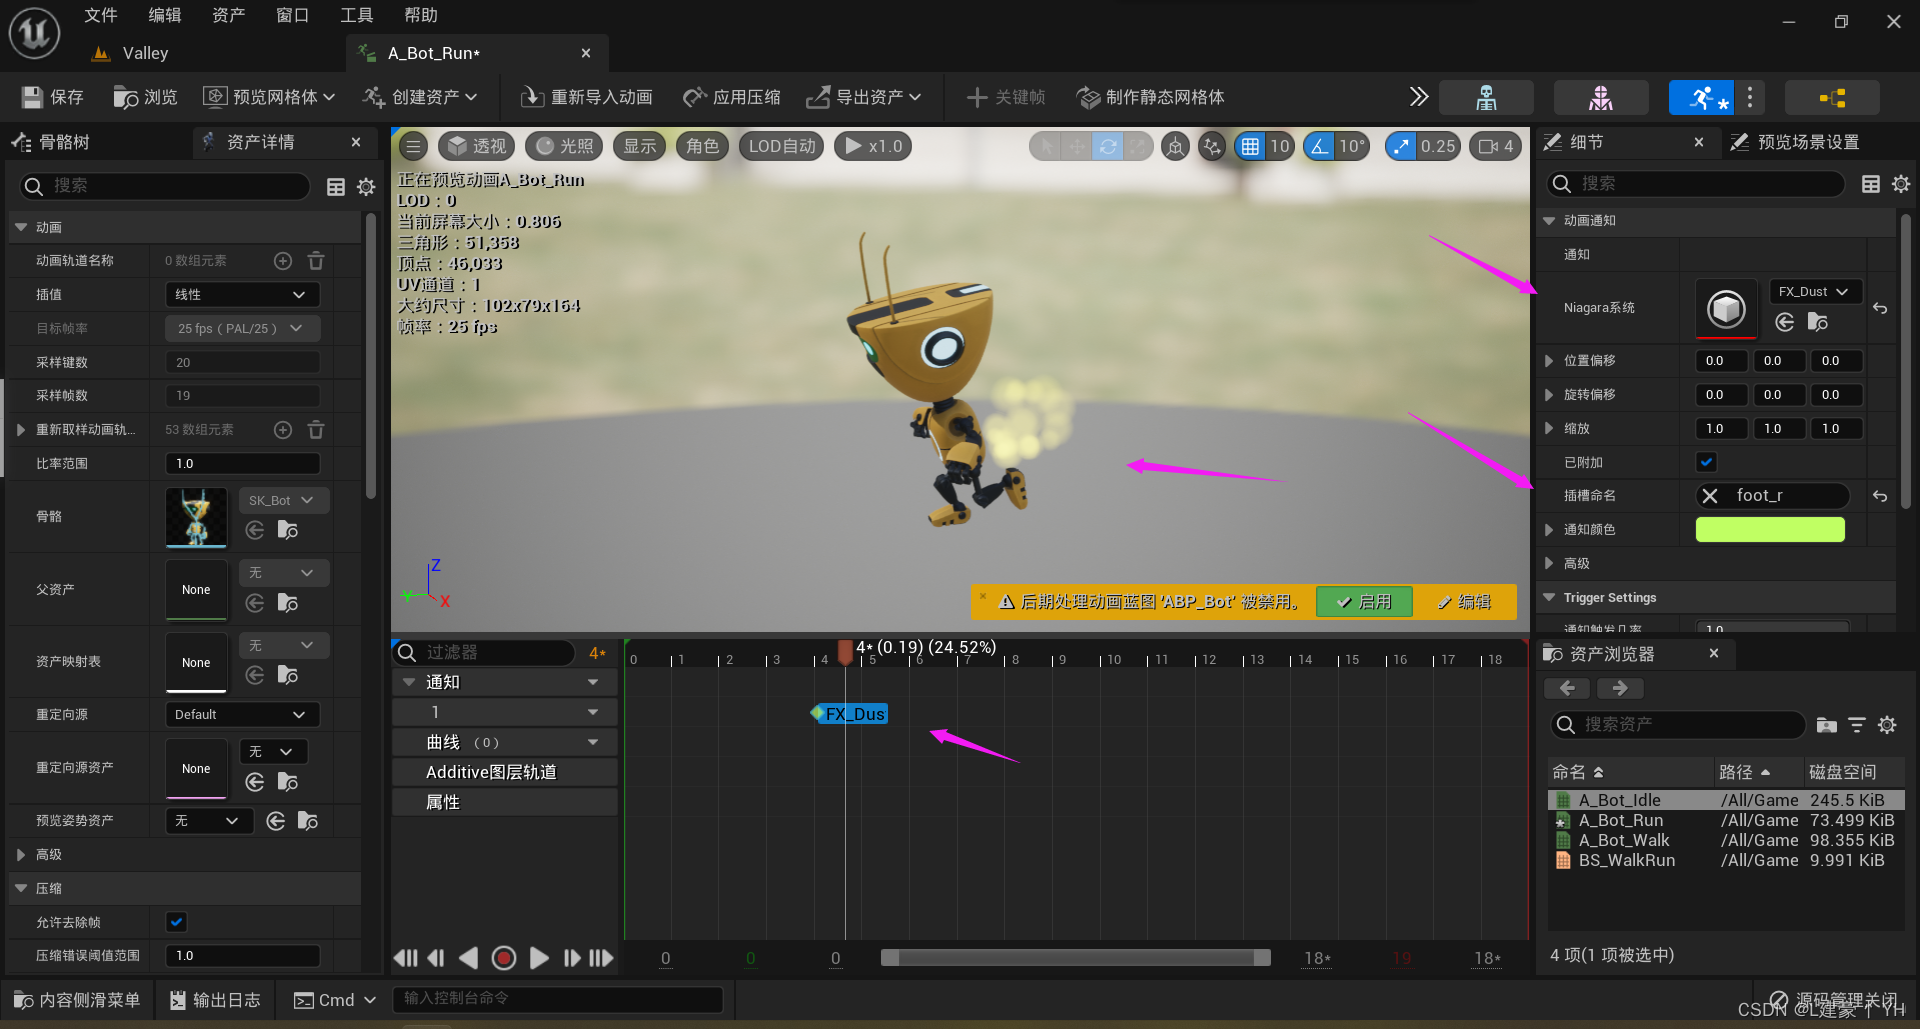Expand the toolbar overflow double-chevron
The image size is (1920, 1029).
point(1418,97)
